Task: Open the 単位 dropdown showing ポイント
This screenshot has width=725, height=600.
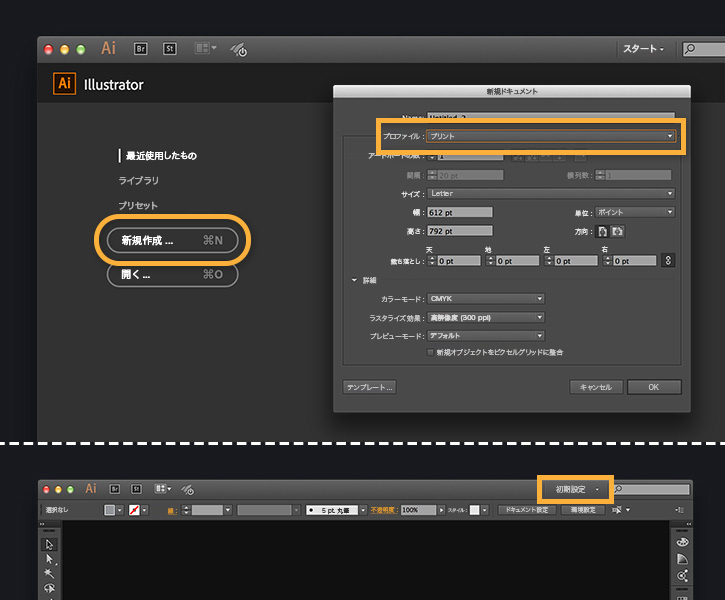Action: 635,212
